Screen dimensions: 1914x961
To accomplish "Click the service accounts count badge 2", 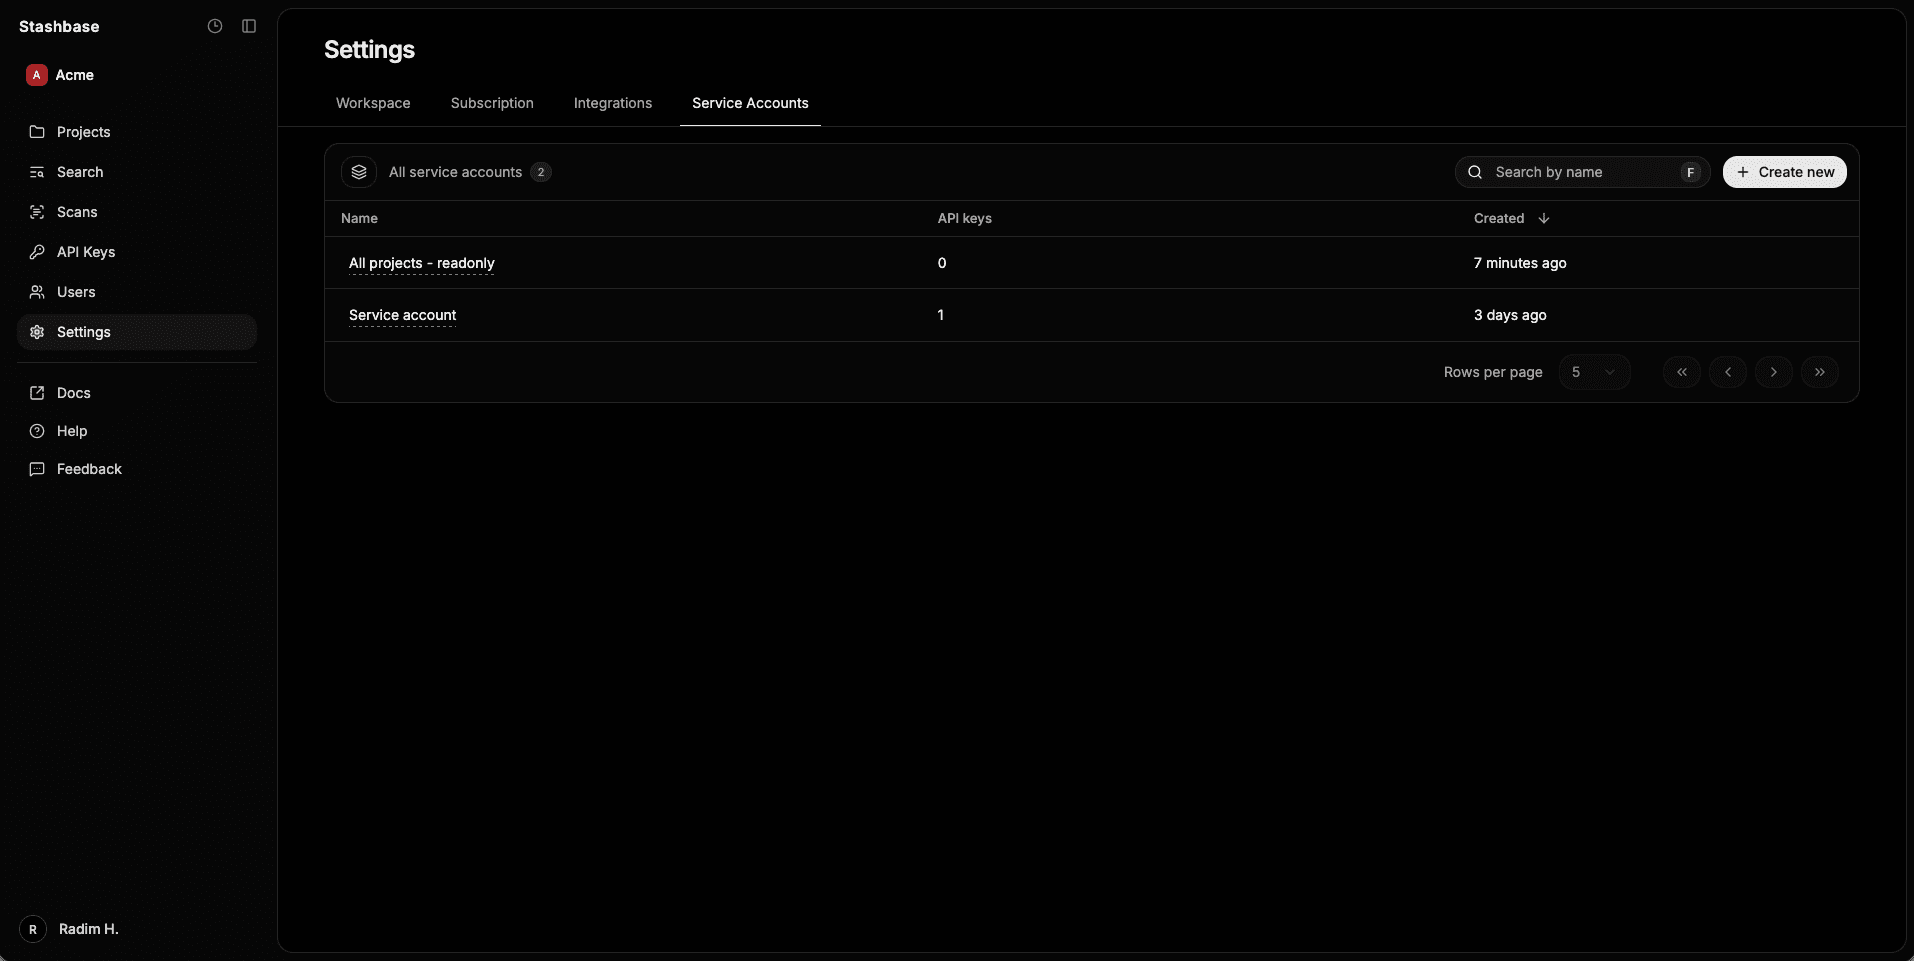I will [x=541, y=172].
